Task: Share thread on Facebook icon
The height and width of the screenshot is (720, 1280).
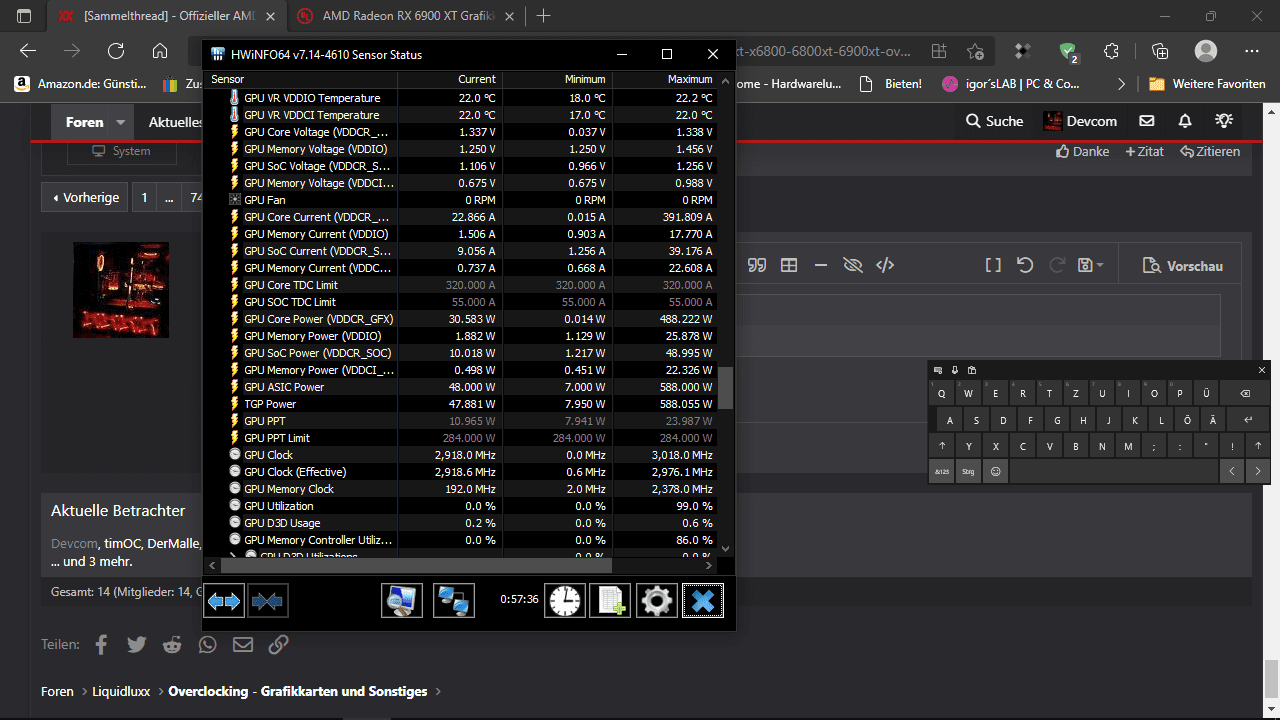Action: point(101,644)
